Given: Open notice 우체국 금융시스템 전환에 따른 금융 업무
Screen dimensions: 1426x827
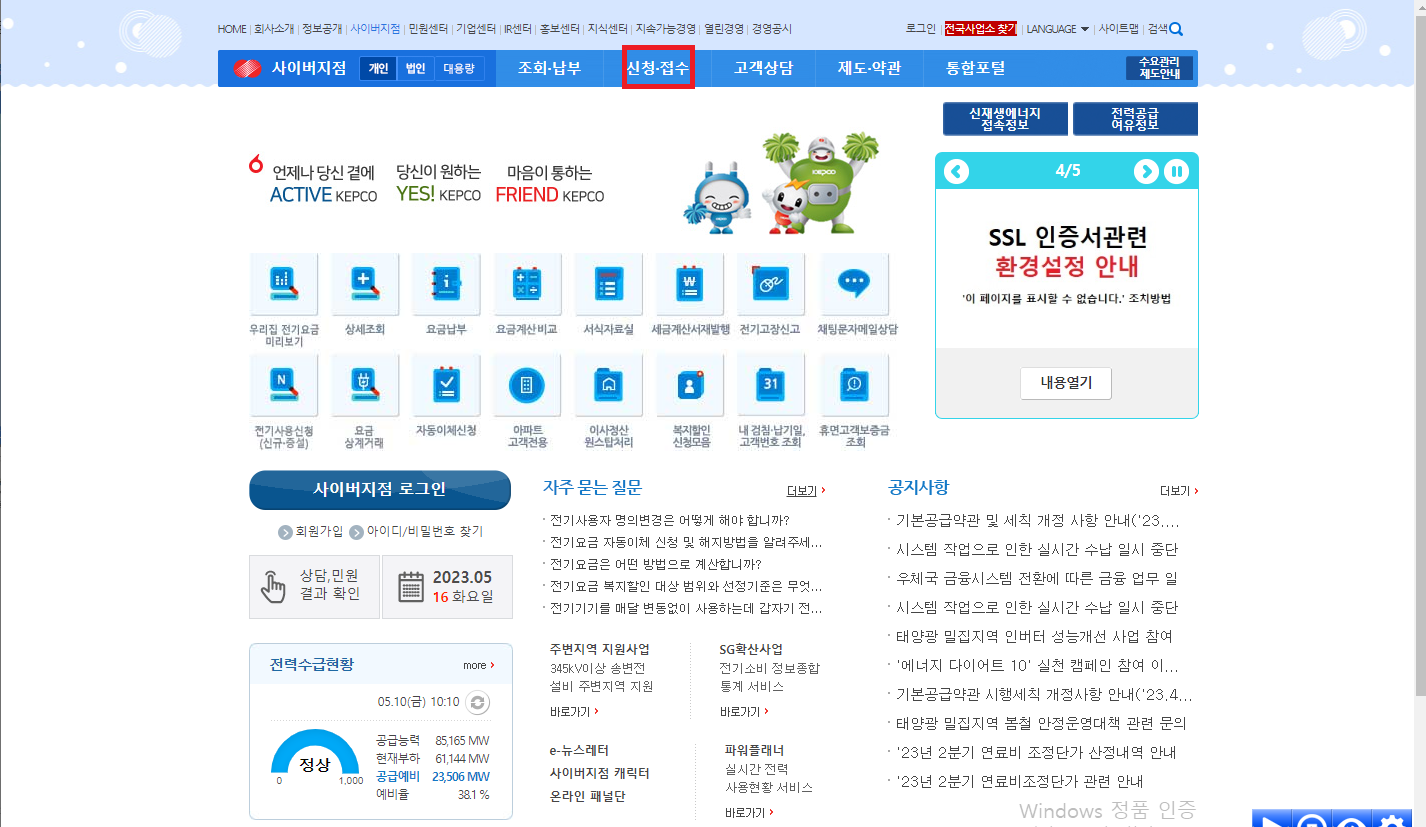Looking at the screenshot, I should (1037, 579).
